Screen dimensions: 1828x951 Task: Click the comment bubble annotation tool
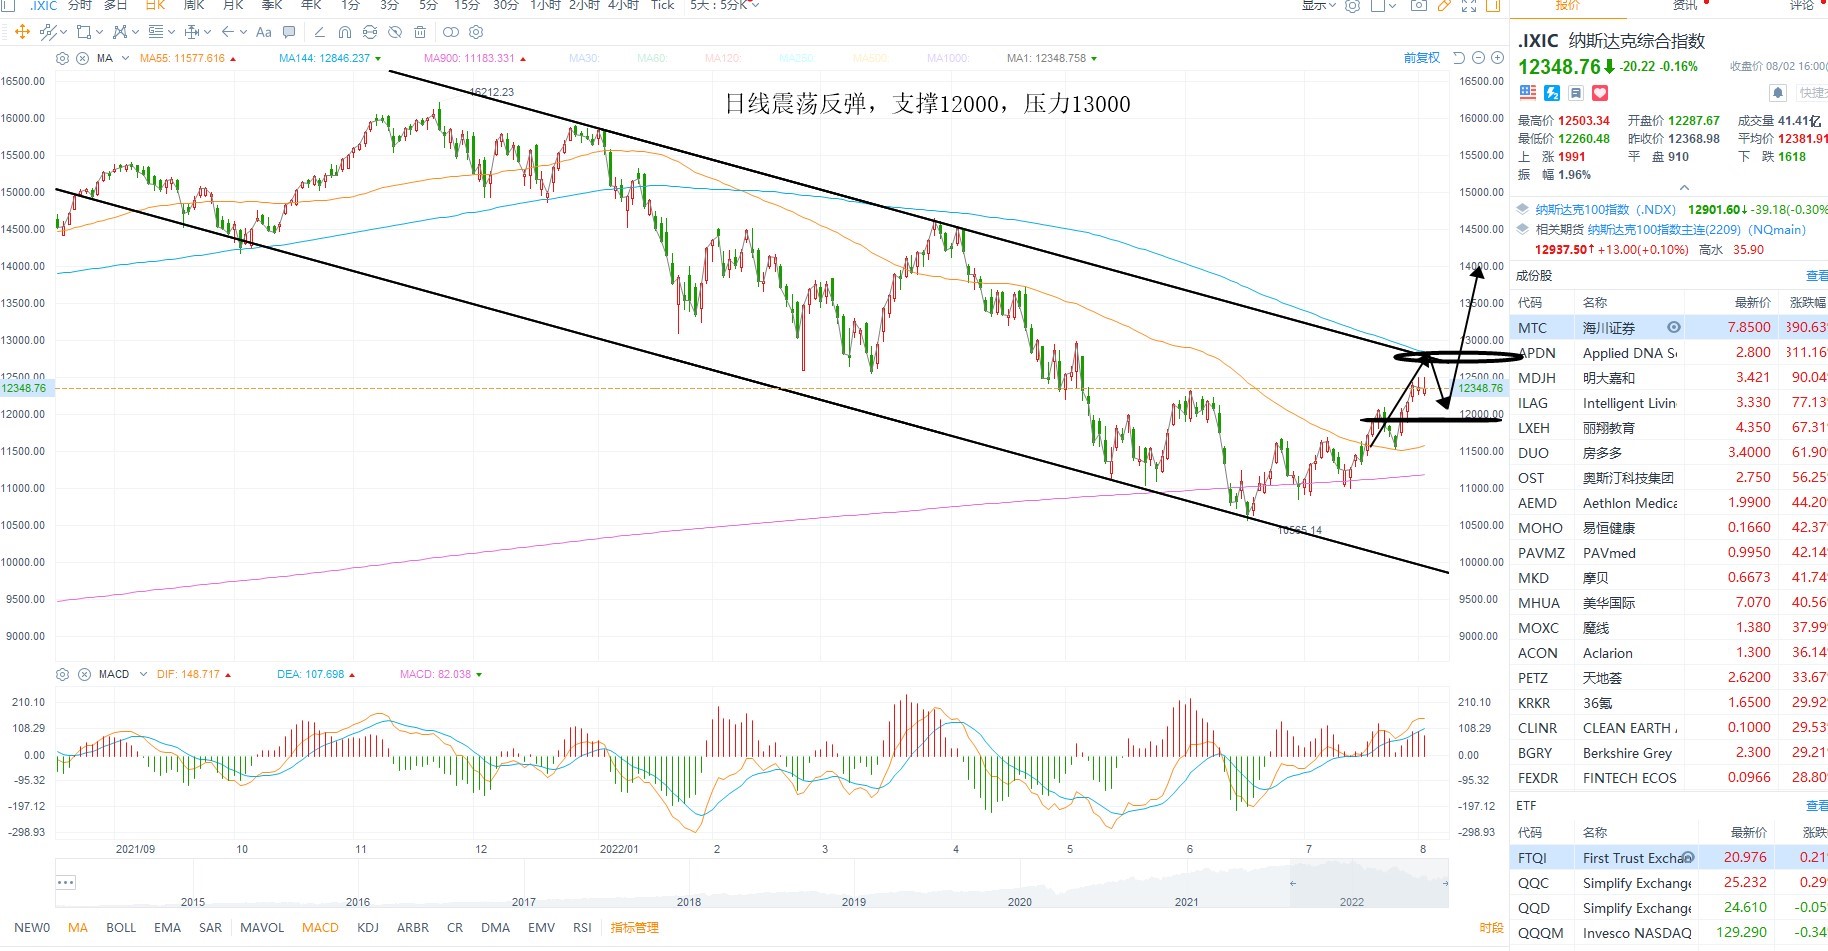[289, 32]
